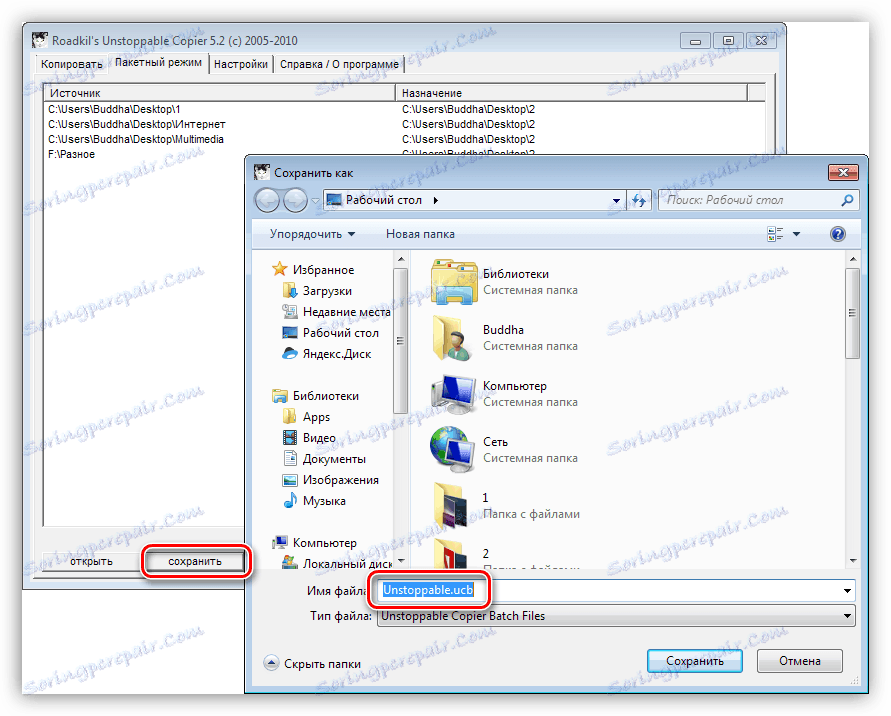Click the Новая папка button

click(420, 234)
